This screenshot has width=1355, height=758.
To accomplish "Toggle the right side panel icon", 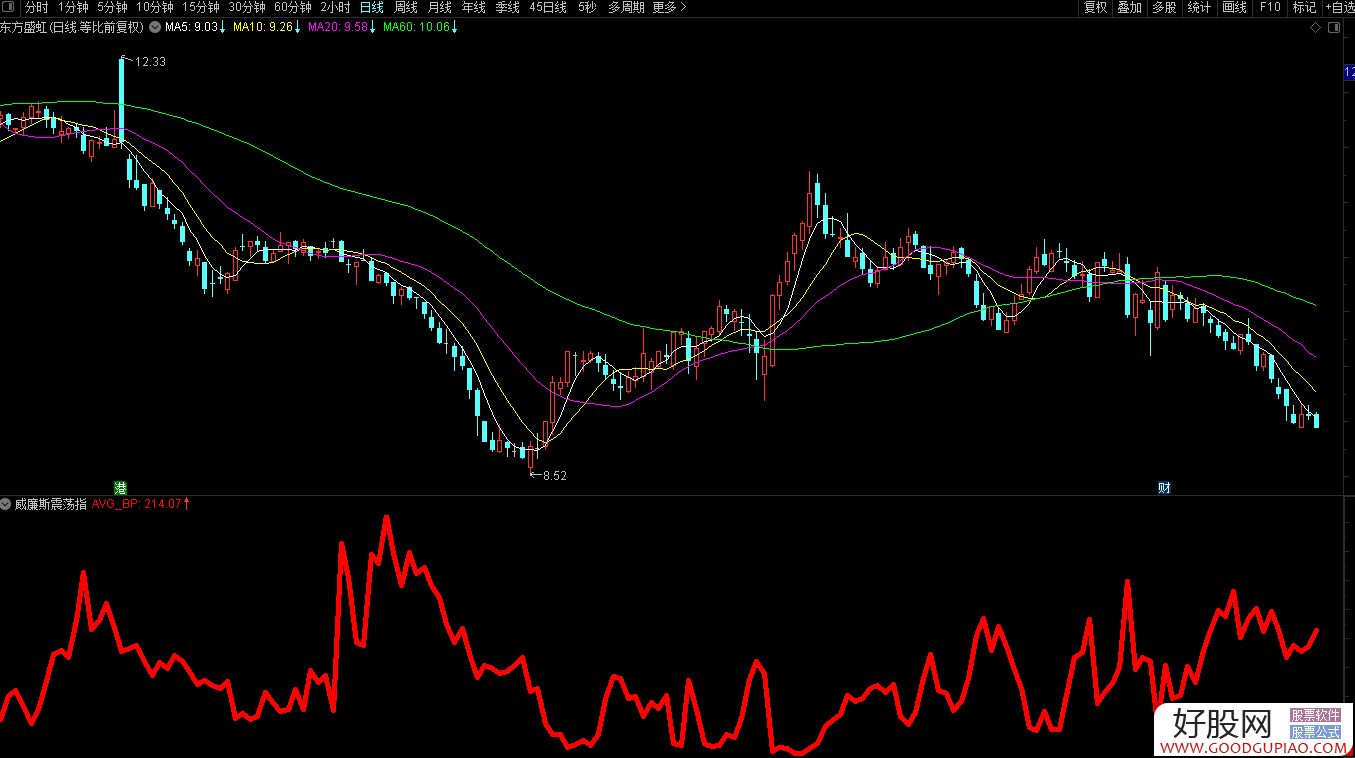I will click(x=1334, y=28).
